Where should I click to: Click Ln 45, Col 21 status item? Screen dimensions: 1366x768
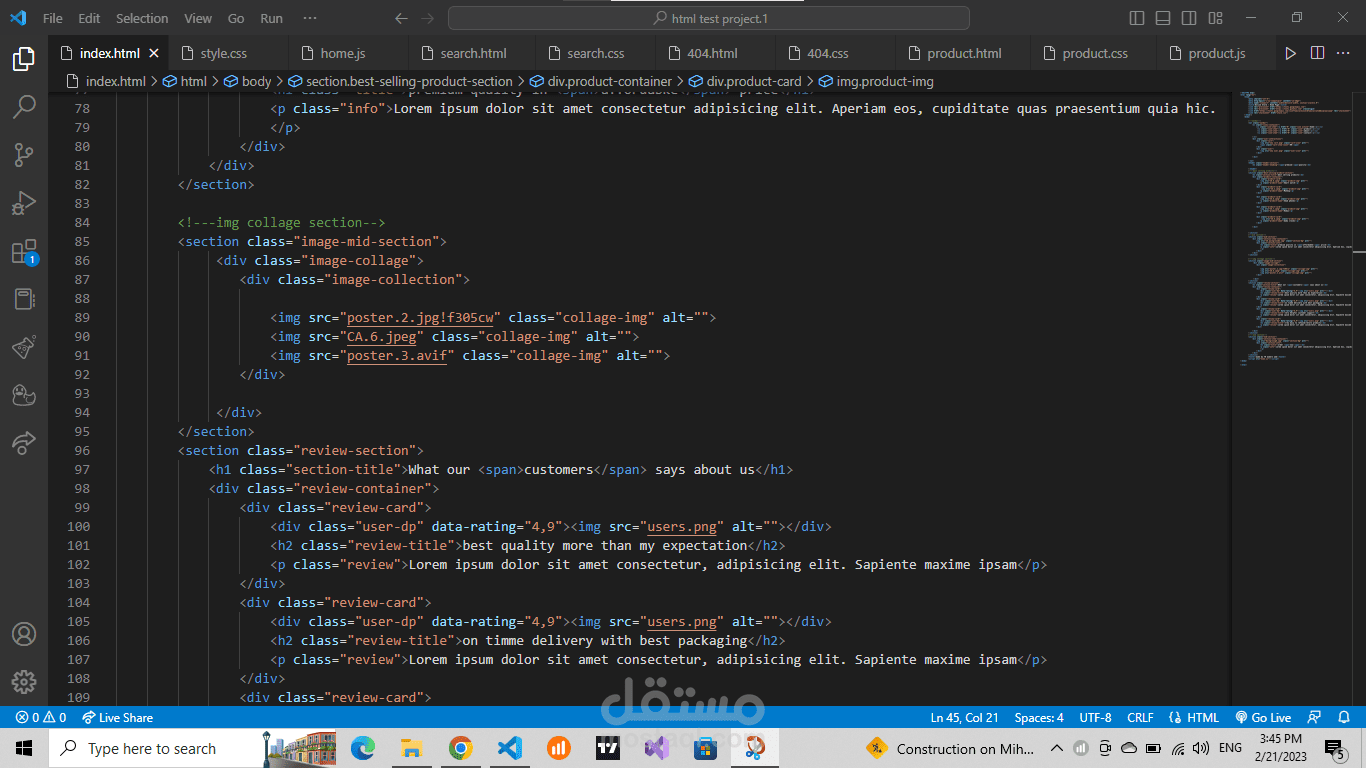(x=964, y=717)
